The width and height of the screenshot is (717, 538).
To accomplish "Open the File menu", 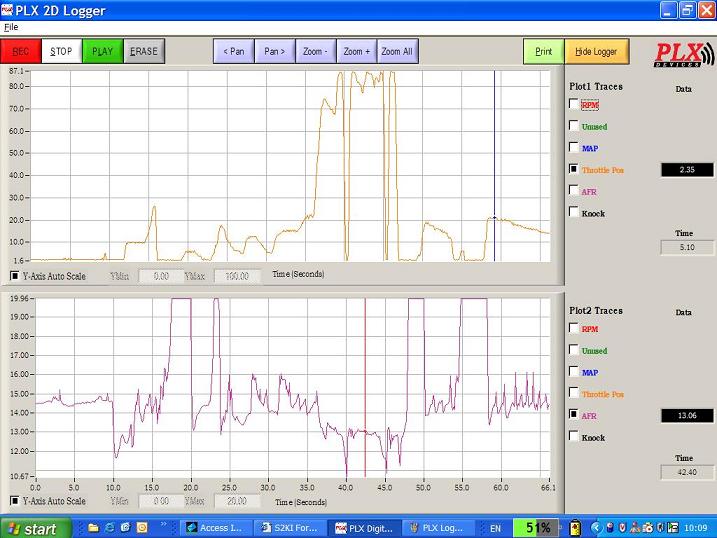I will pos(11,27).
